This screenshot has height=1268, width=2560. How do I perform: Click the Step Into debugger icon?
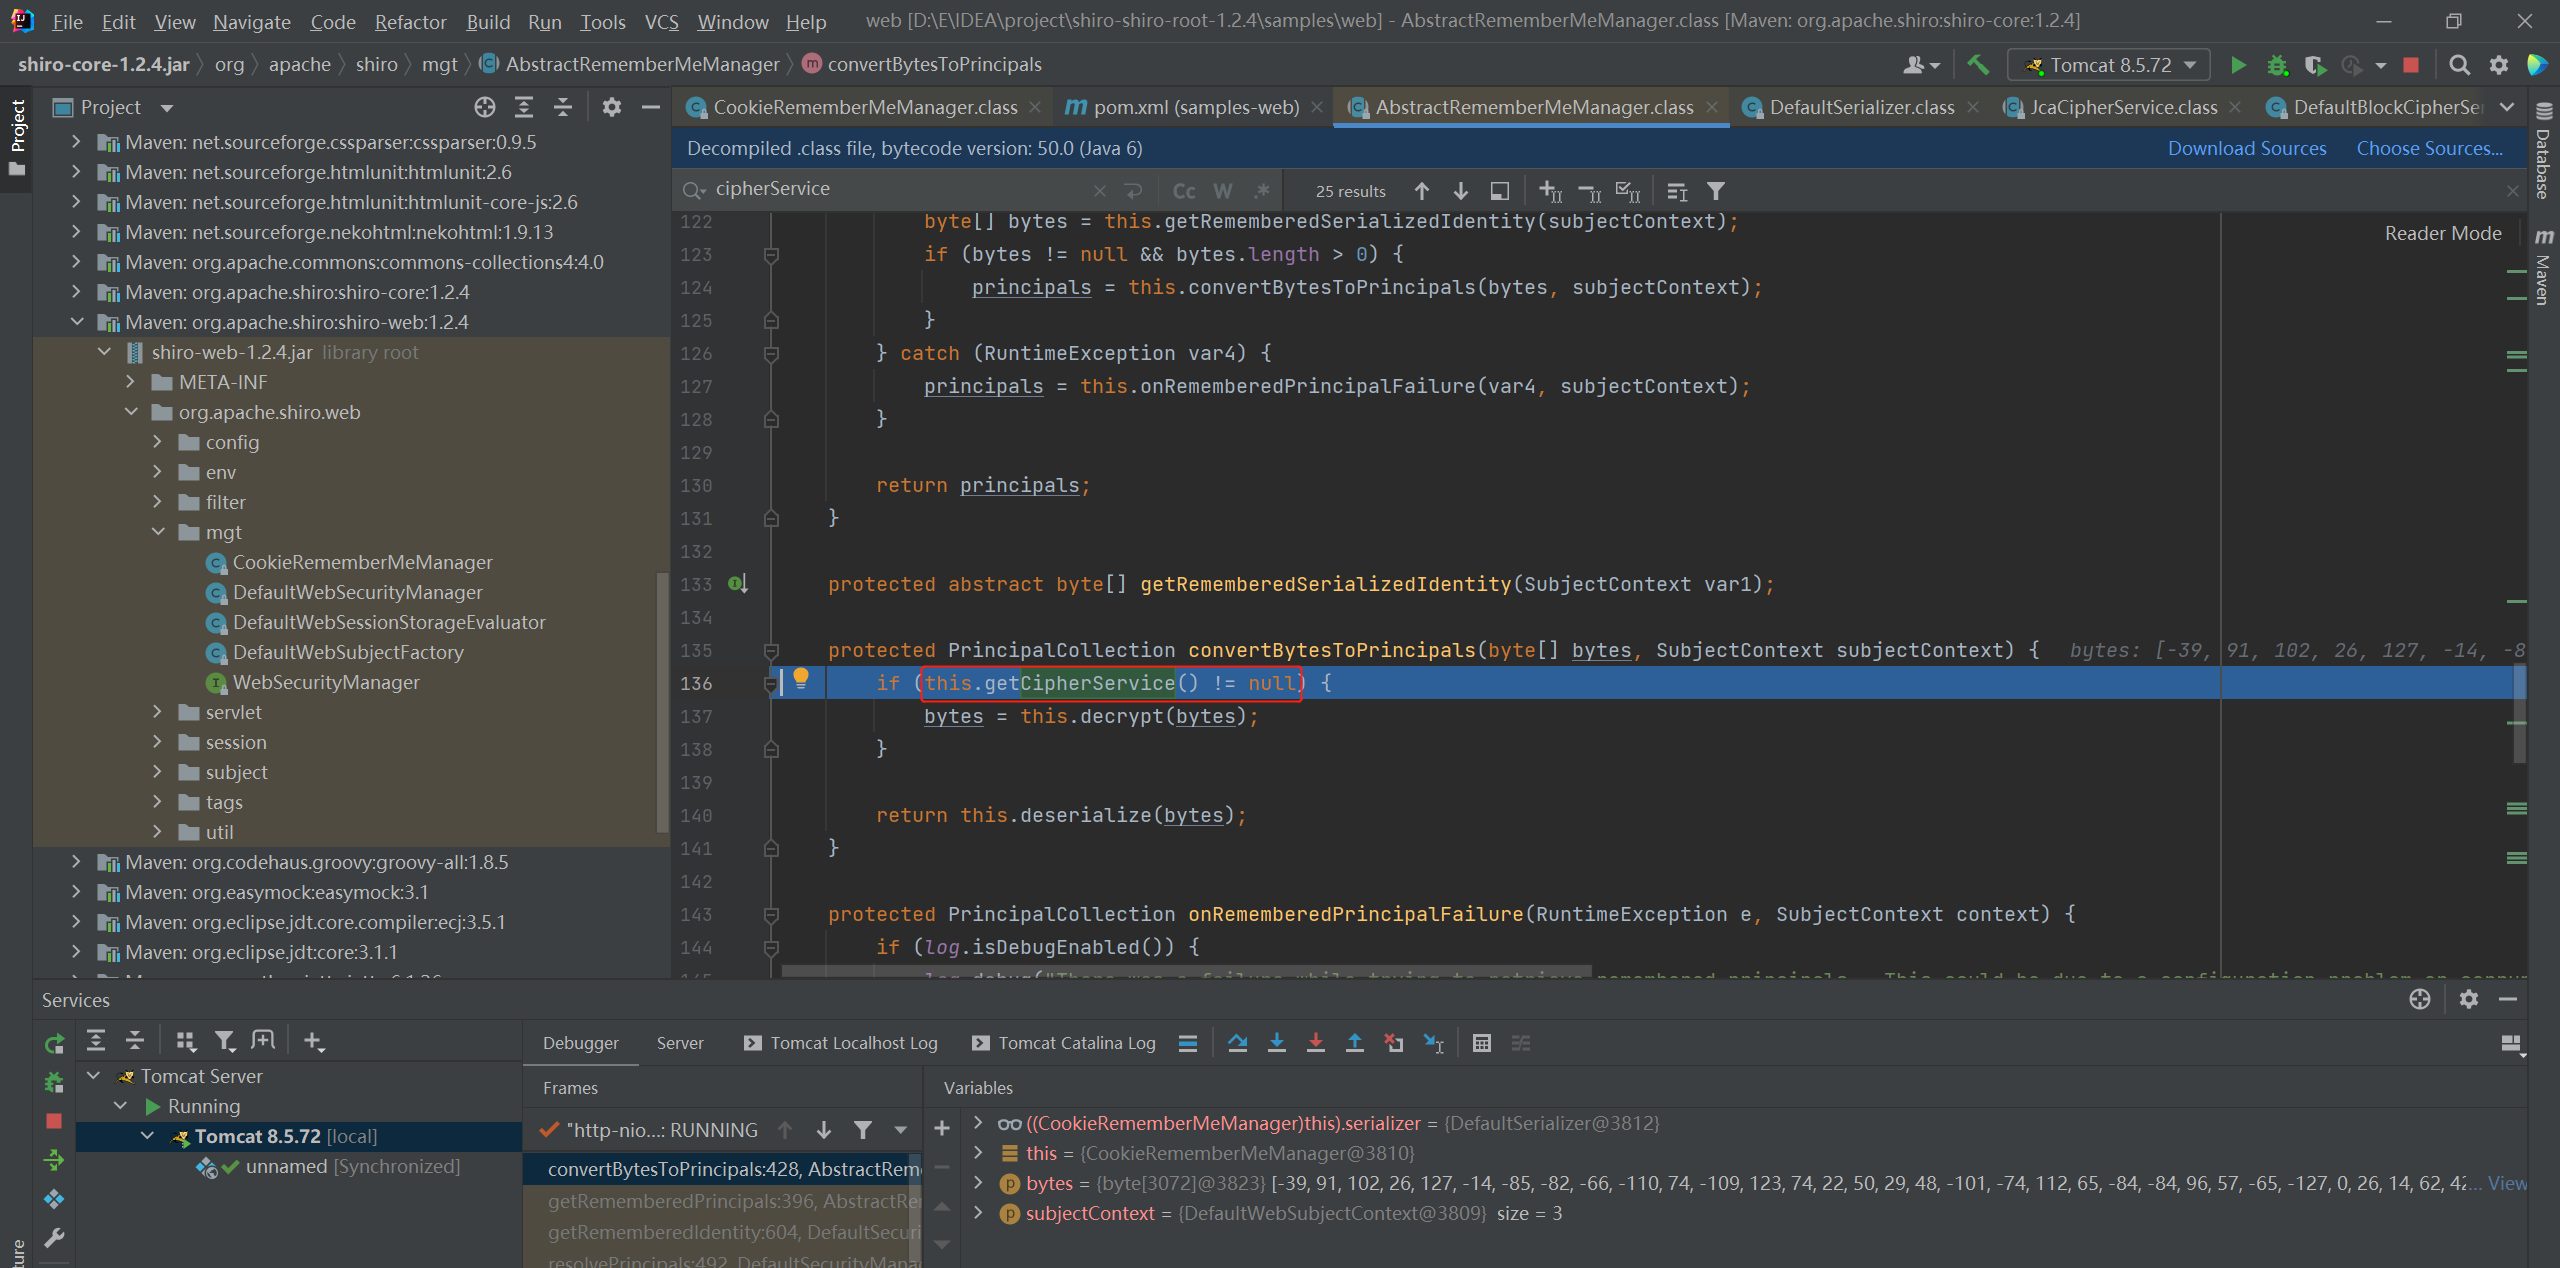(1276, 1043)
